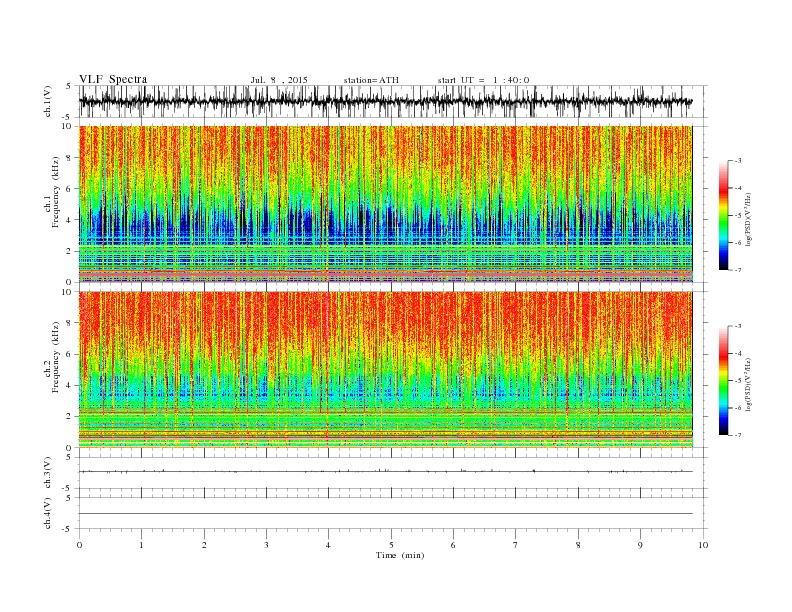This screenshot has height=612, width=792.
Task: Click the time axis tick label '8'
Action: point(578,545)
